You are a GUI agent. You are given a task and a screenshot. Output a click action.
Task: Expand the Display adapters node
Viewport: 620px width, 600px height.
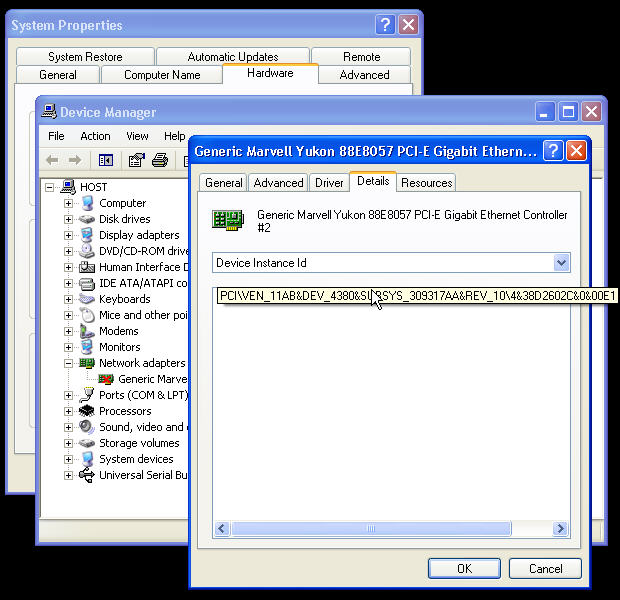click(68, 235)
